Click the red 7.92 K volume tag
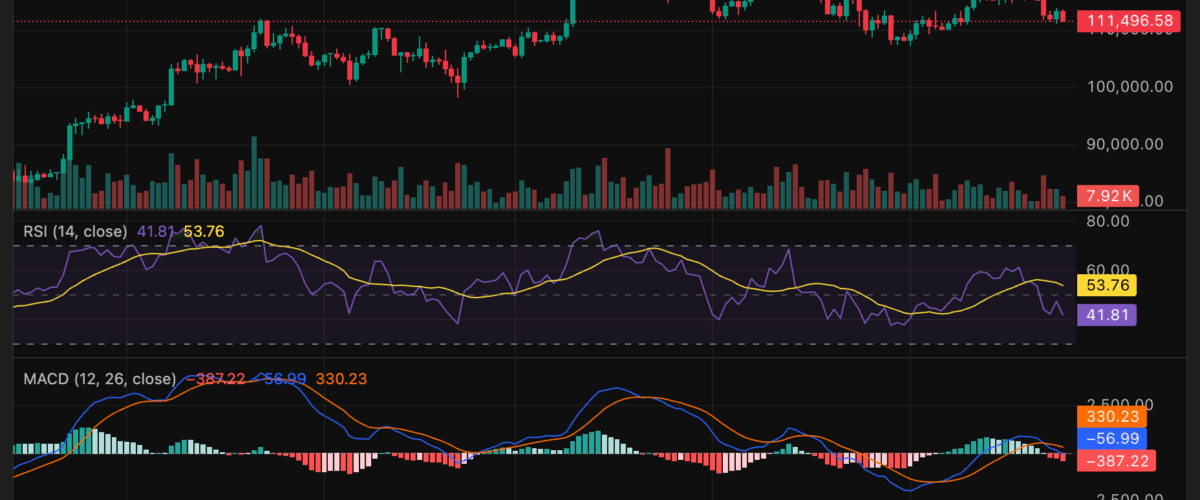 tap(1109, 196)
